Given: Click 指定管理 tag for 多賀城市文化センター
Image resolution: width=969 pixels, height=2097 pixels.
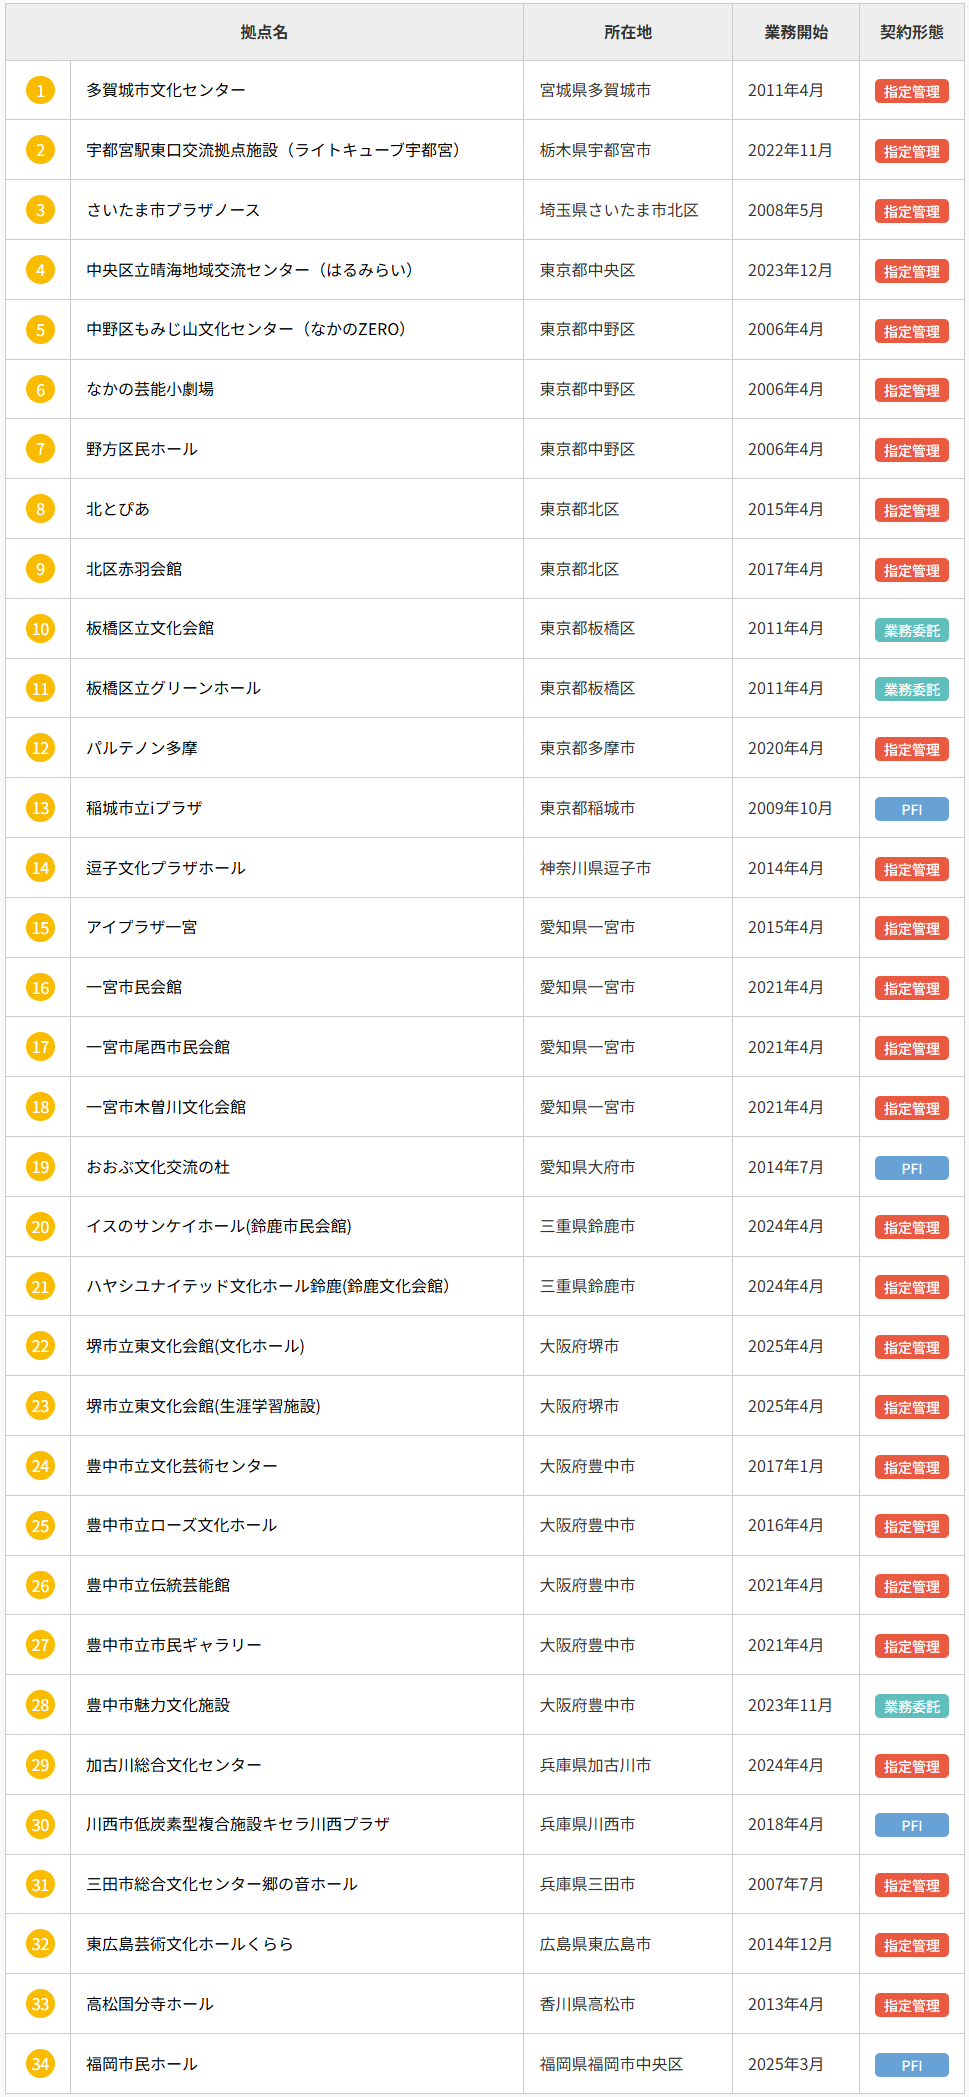Looking at the screenshot, I should tap(911, 92).
